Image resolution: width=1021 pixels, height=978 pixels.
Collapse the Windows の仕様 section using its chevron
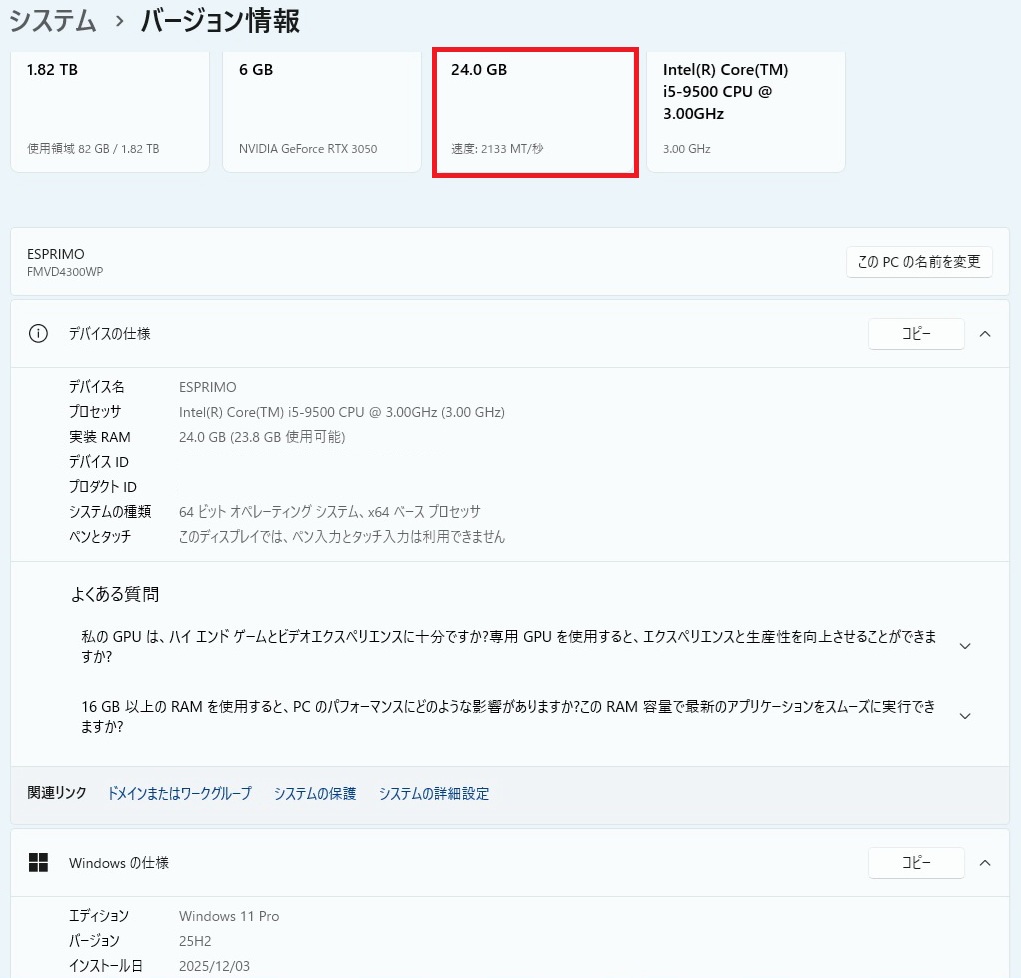[x=985, y=862]
